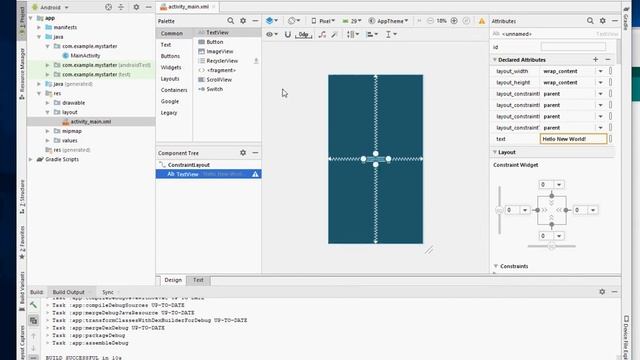Open the API 29 version dropdown

click(x=352, y=21)
